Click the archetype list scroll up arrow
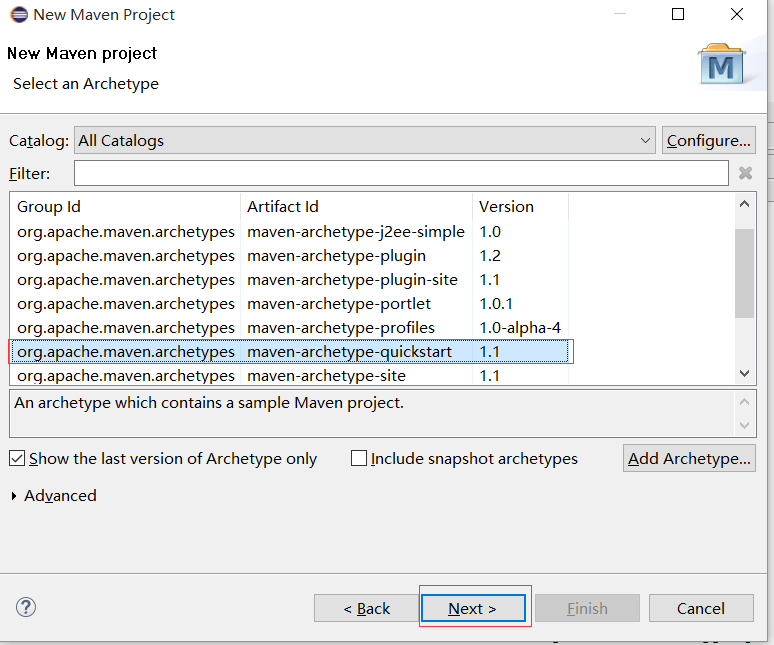774x645 pixels. 744,204
